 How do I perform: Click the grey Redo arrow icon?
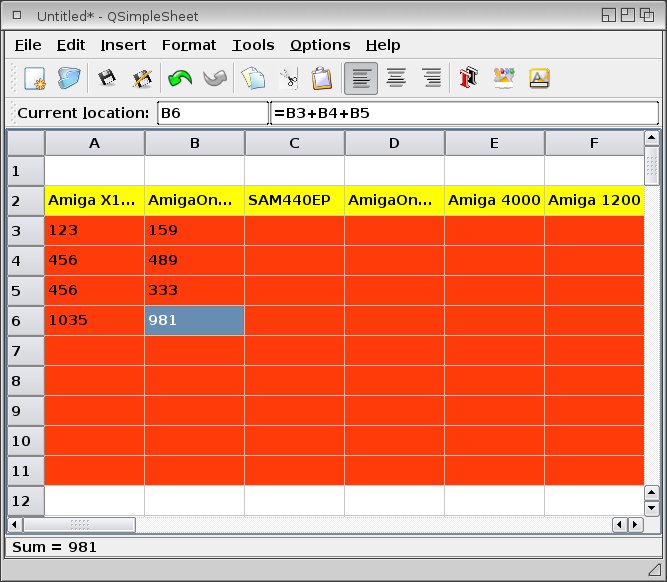pyautogui.click(x=215, y=78)
